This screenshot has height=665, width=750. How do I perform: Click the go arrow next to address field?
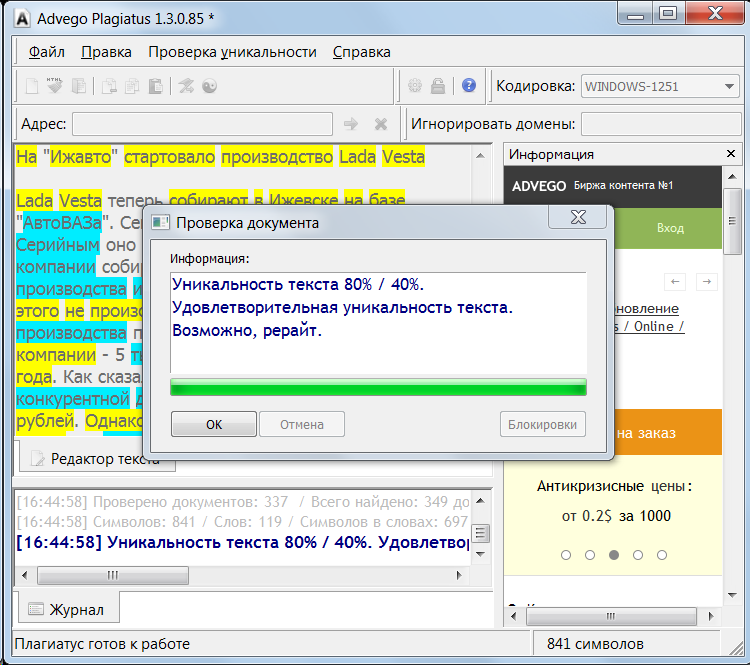pyautogui.click(x=351, y=124)
